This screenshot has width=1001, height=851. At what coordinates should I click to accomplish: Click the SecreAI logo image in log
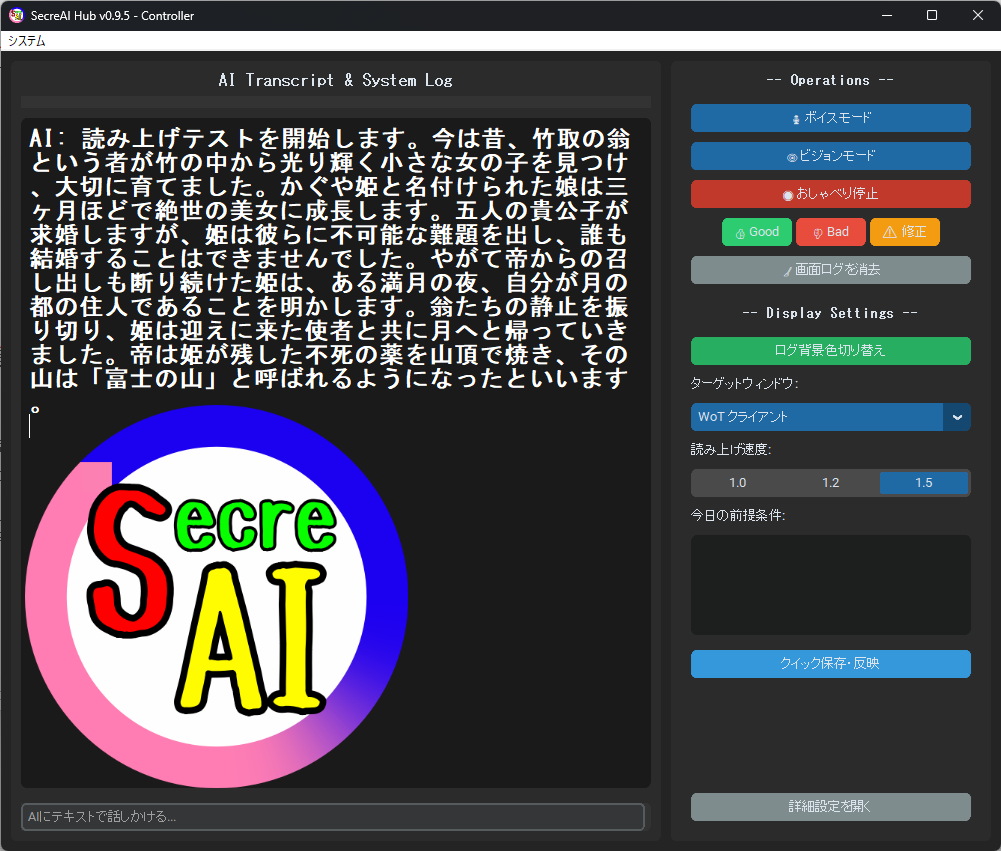click(x=216, y=596)
